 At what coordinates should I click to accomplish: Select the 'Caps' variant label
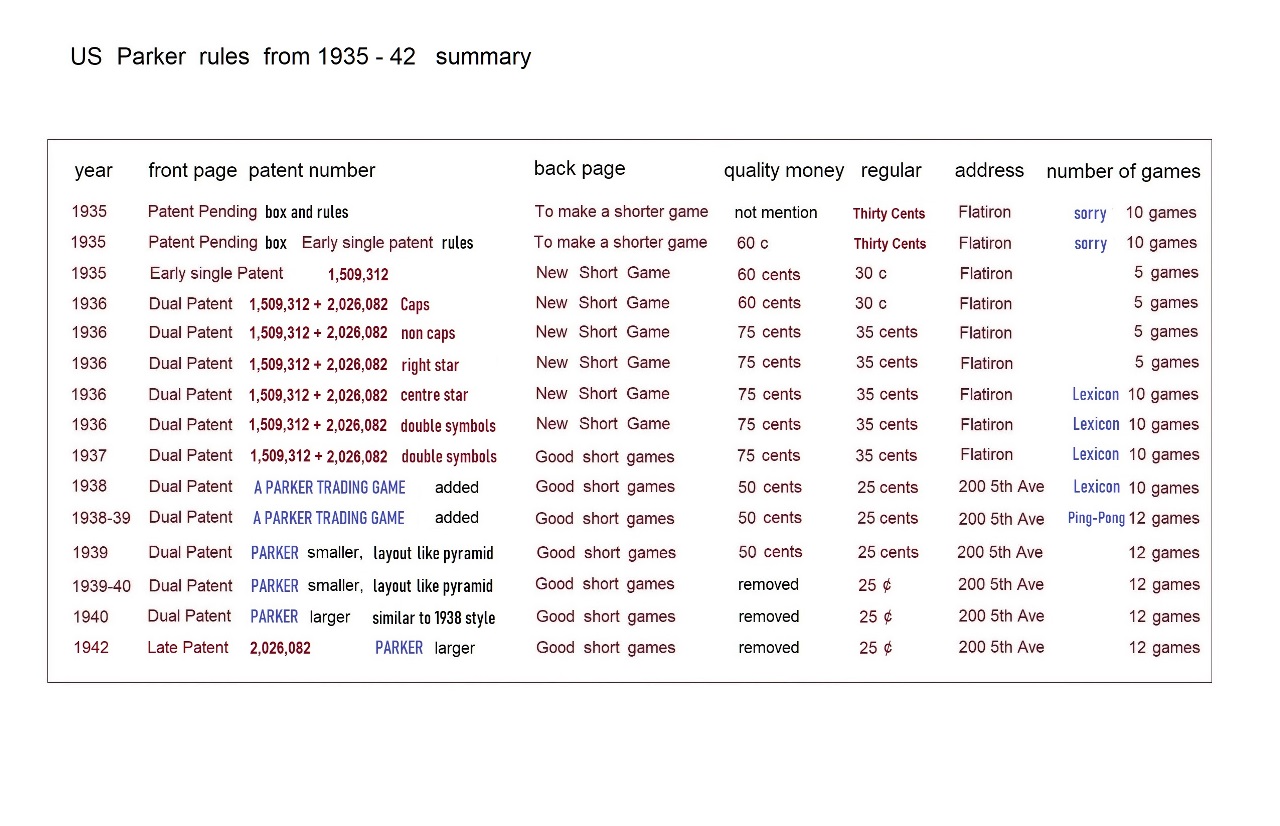tap(415, 305)
